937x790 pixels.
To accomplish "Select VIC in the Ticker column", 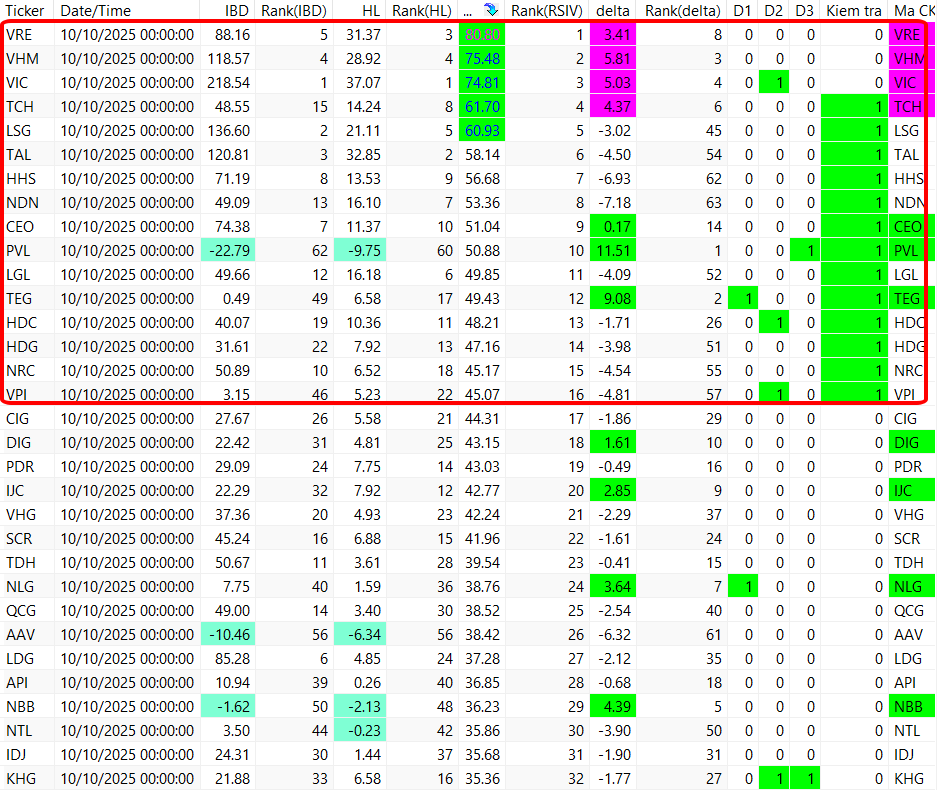I will [x=17, y=82].
